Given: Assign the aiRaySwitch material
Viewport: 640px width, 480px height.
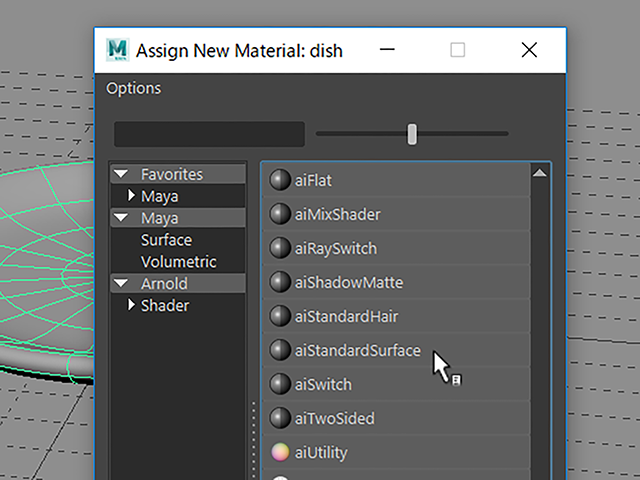Looking at the screenshot, I should (x=396, y=248).
